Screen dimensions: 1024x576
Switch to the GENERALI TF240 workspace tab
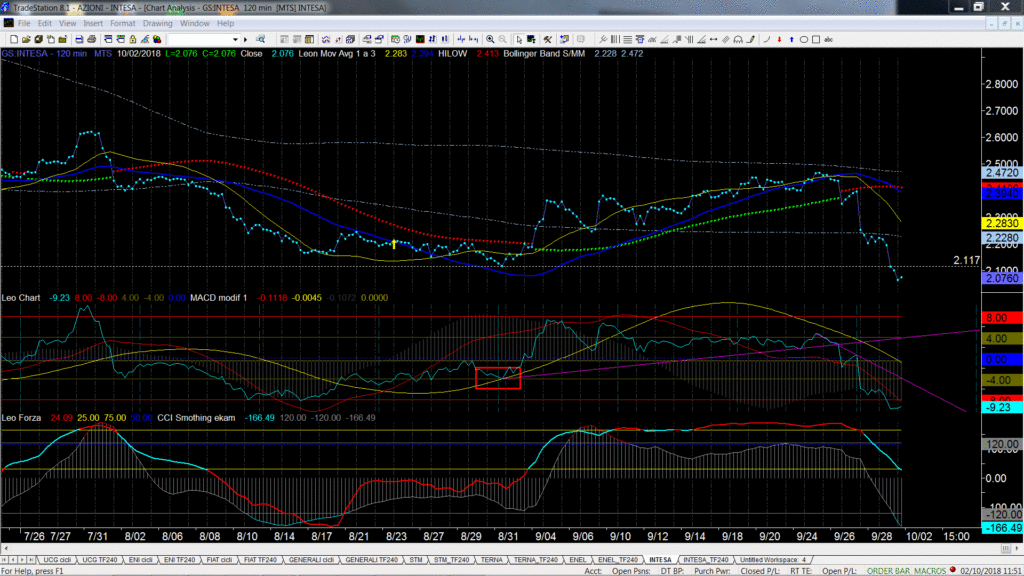coord(371,560)
